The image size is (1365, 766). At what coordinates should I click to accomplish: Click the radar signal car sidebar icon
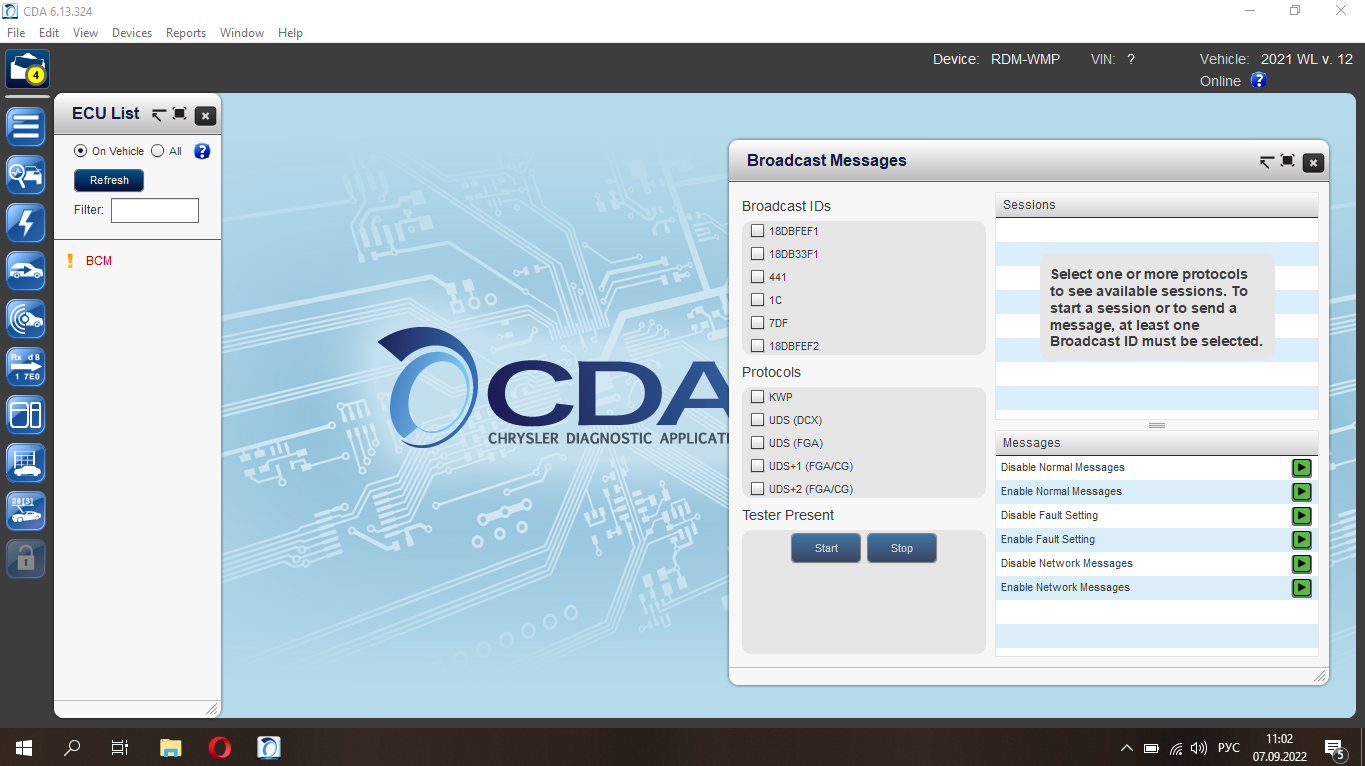pyautogui.click(x=26, y=319)
